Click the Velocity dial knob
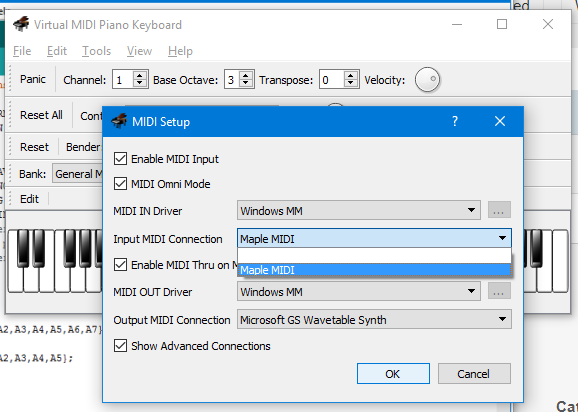This screenshot has height=412, width=578. pyautogui.click(x=427, y=79)
